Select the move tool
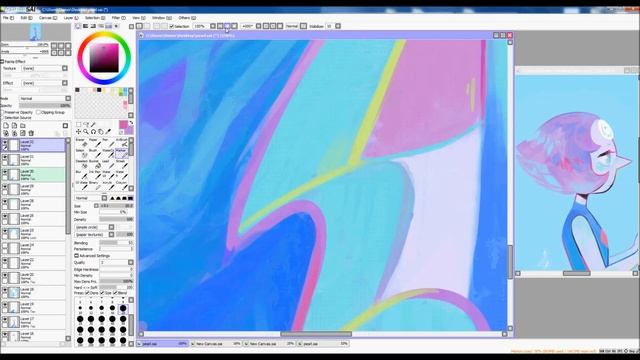This screenshot has height=360, width=640. coord(78,132)
